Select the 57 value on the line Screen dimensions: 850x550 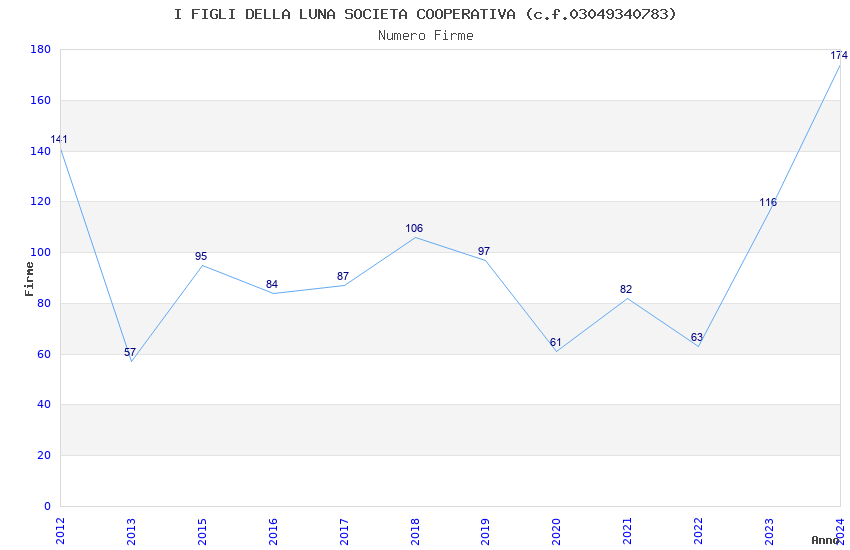pyautogui.click(x=130, y=353)
